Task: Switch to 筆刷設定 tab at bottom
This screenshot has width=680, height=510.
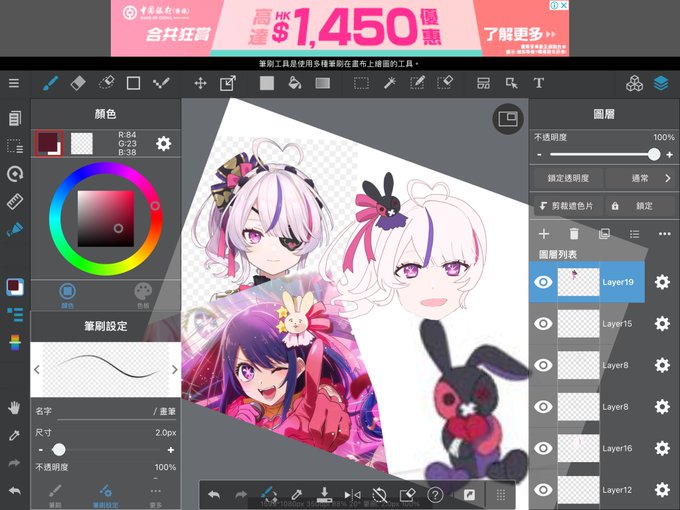Action: (x=105, y=496)
